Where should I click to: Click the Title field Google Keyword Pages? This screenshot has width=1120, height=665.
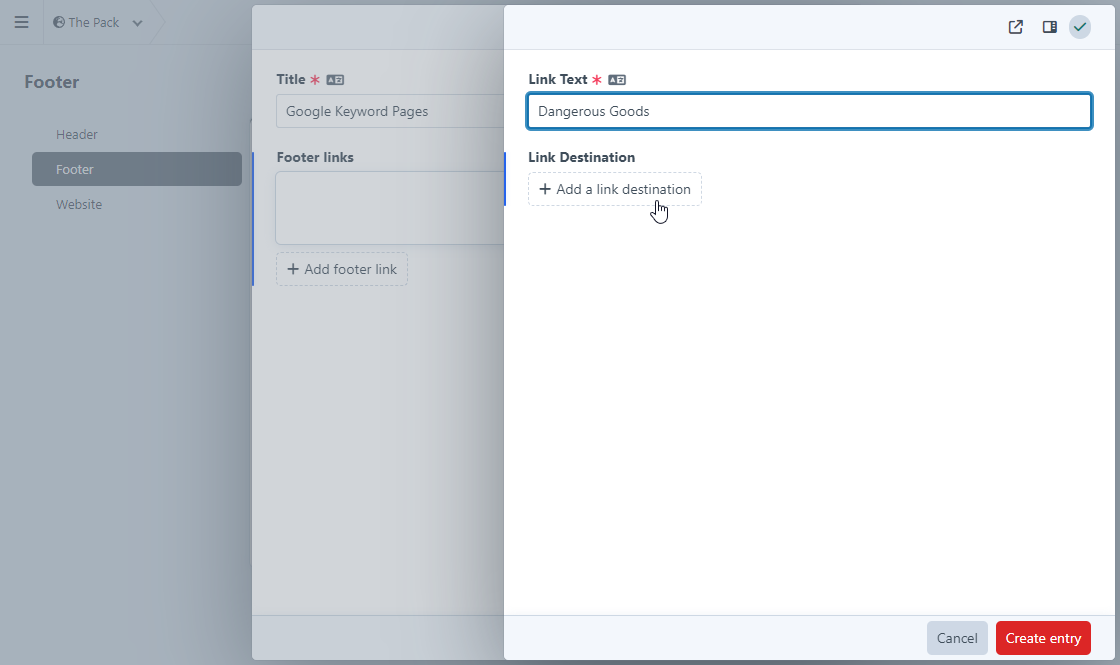coord(390,111)
